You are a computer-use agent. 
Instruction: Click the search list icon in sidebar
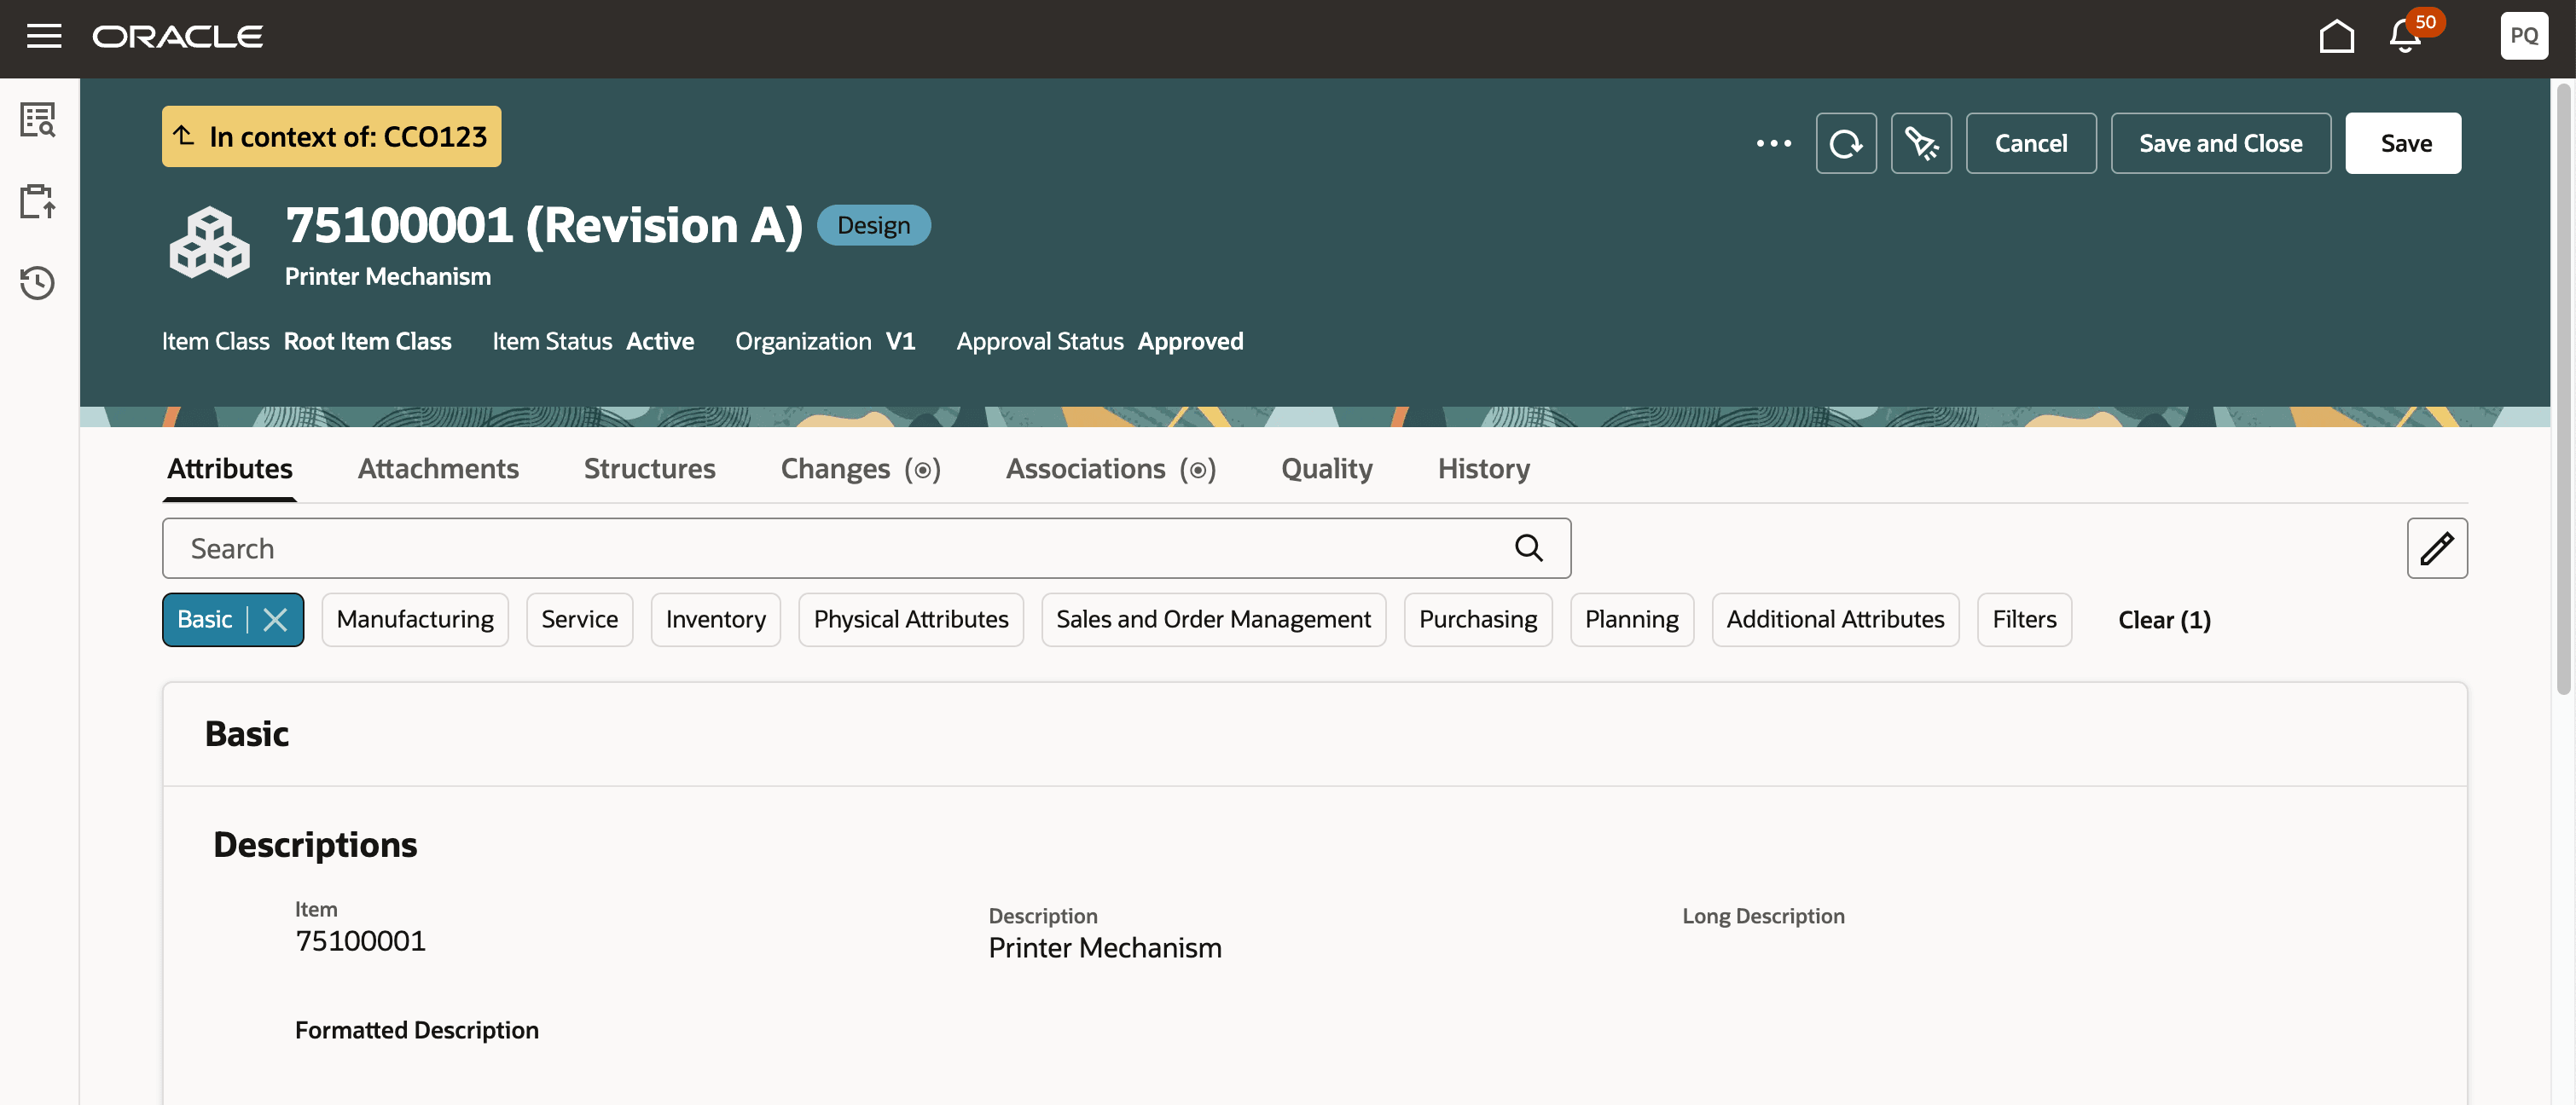[38, 120]
